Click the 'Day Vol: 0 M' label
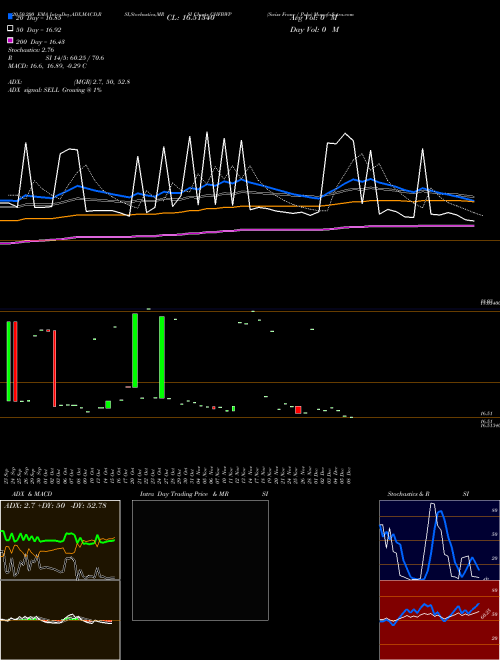Image resolution: width=500 pixels, height=660 pixels. [x=314, y=29]
